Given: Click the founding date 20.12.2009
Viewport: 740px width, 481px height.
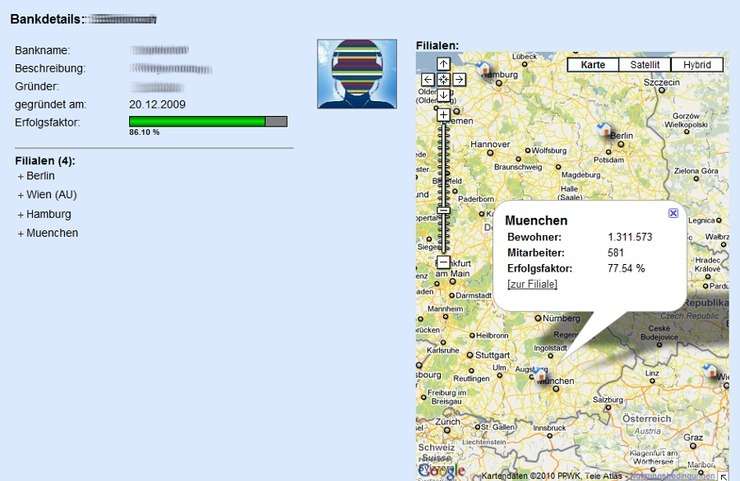Looking at the screenshot, I should tap(157, 104).
